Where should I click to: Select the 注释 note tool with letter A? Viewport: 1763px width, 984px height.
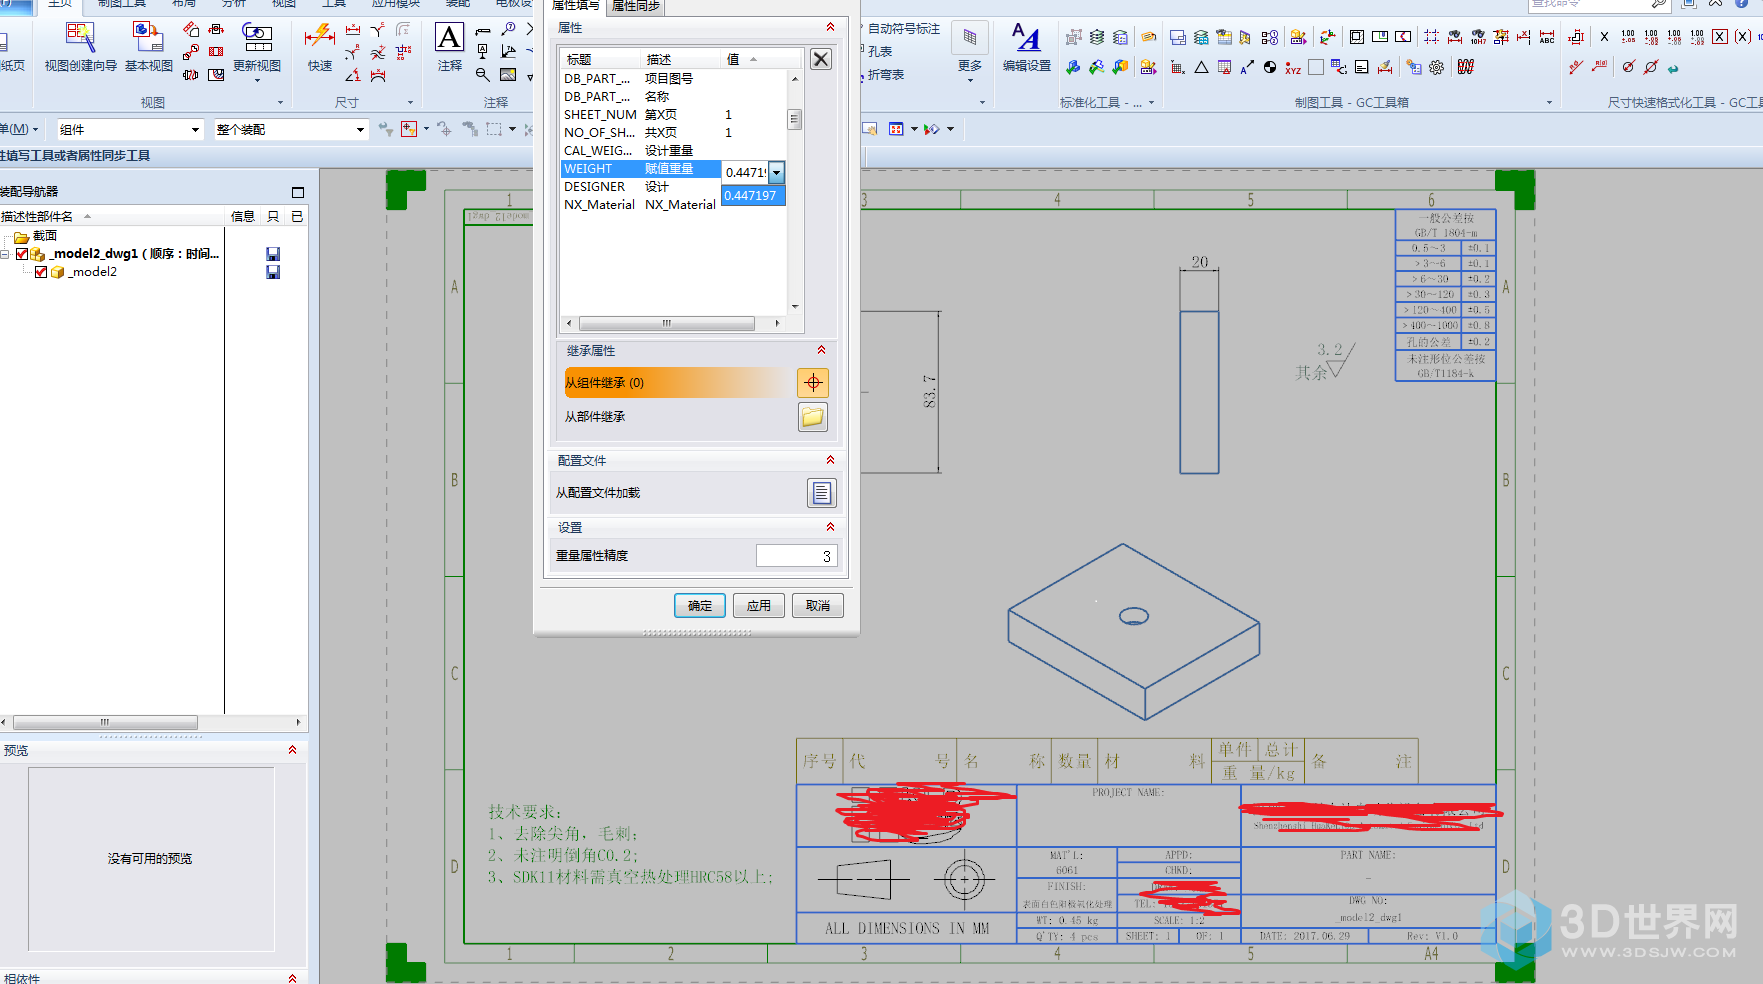tap(450, 47)
